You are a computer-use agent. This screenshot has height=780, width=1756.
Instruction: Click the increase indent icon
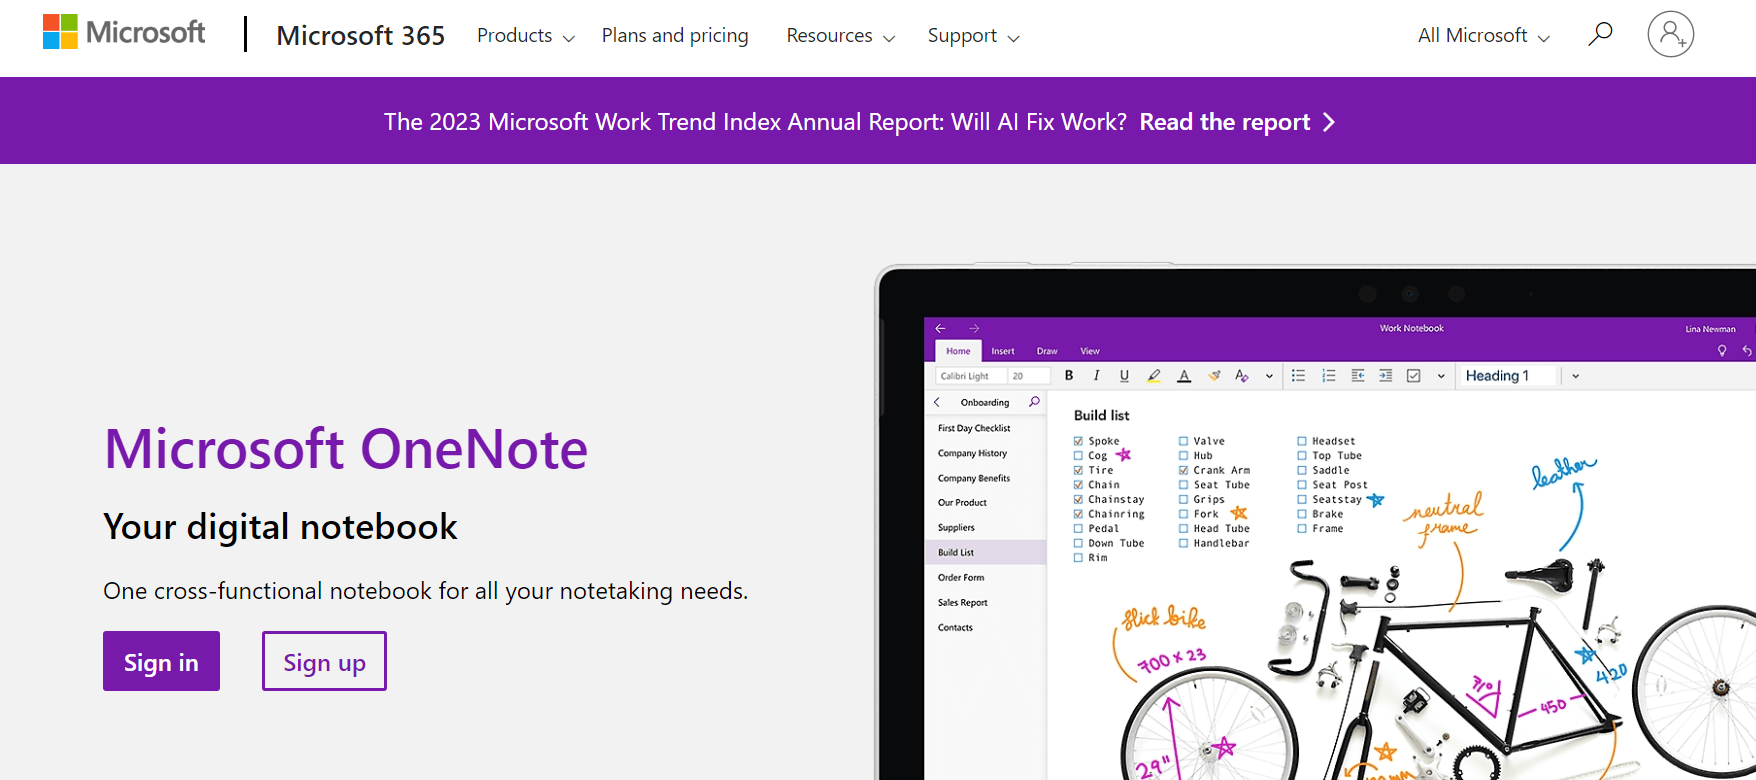(1385, 376)
